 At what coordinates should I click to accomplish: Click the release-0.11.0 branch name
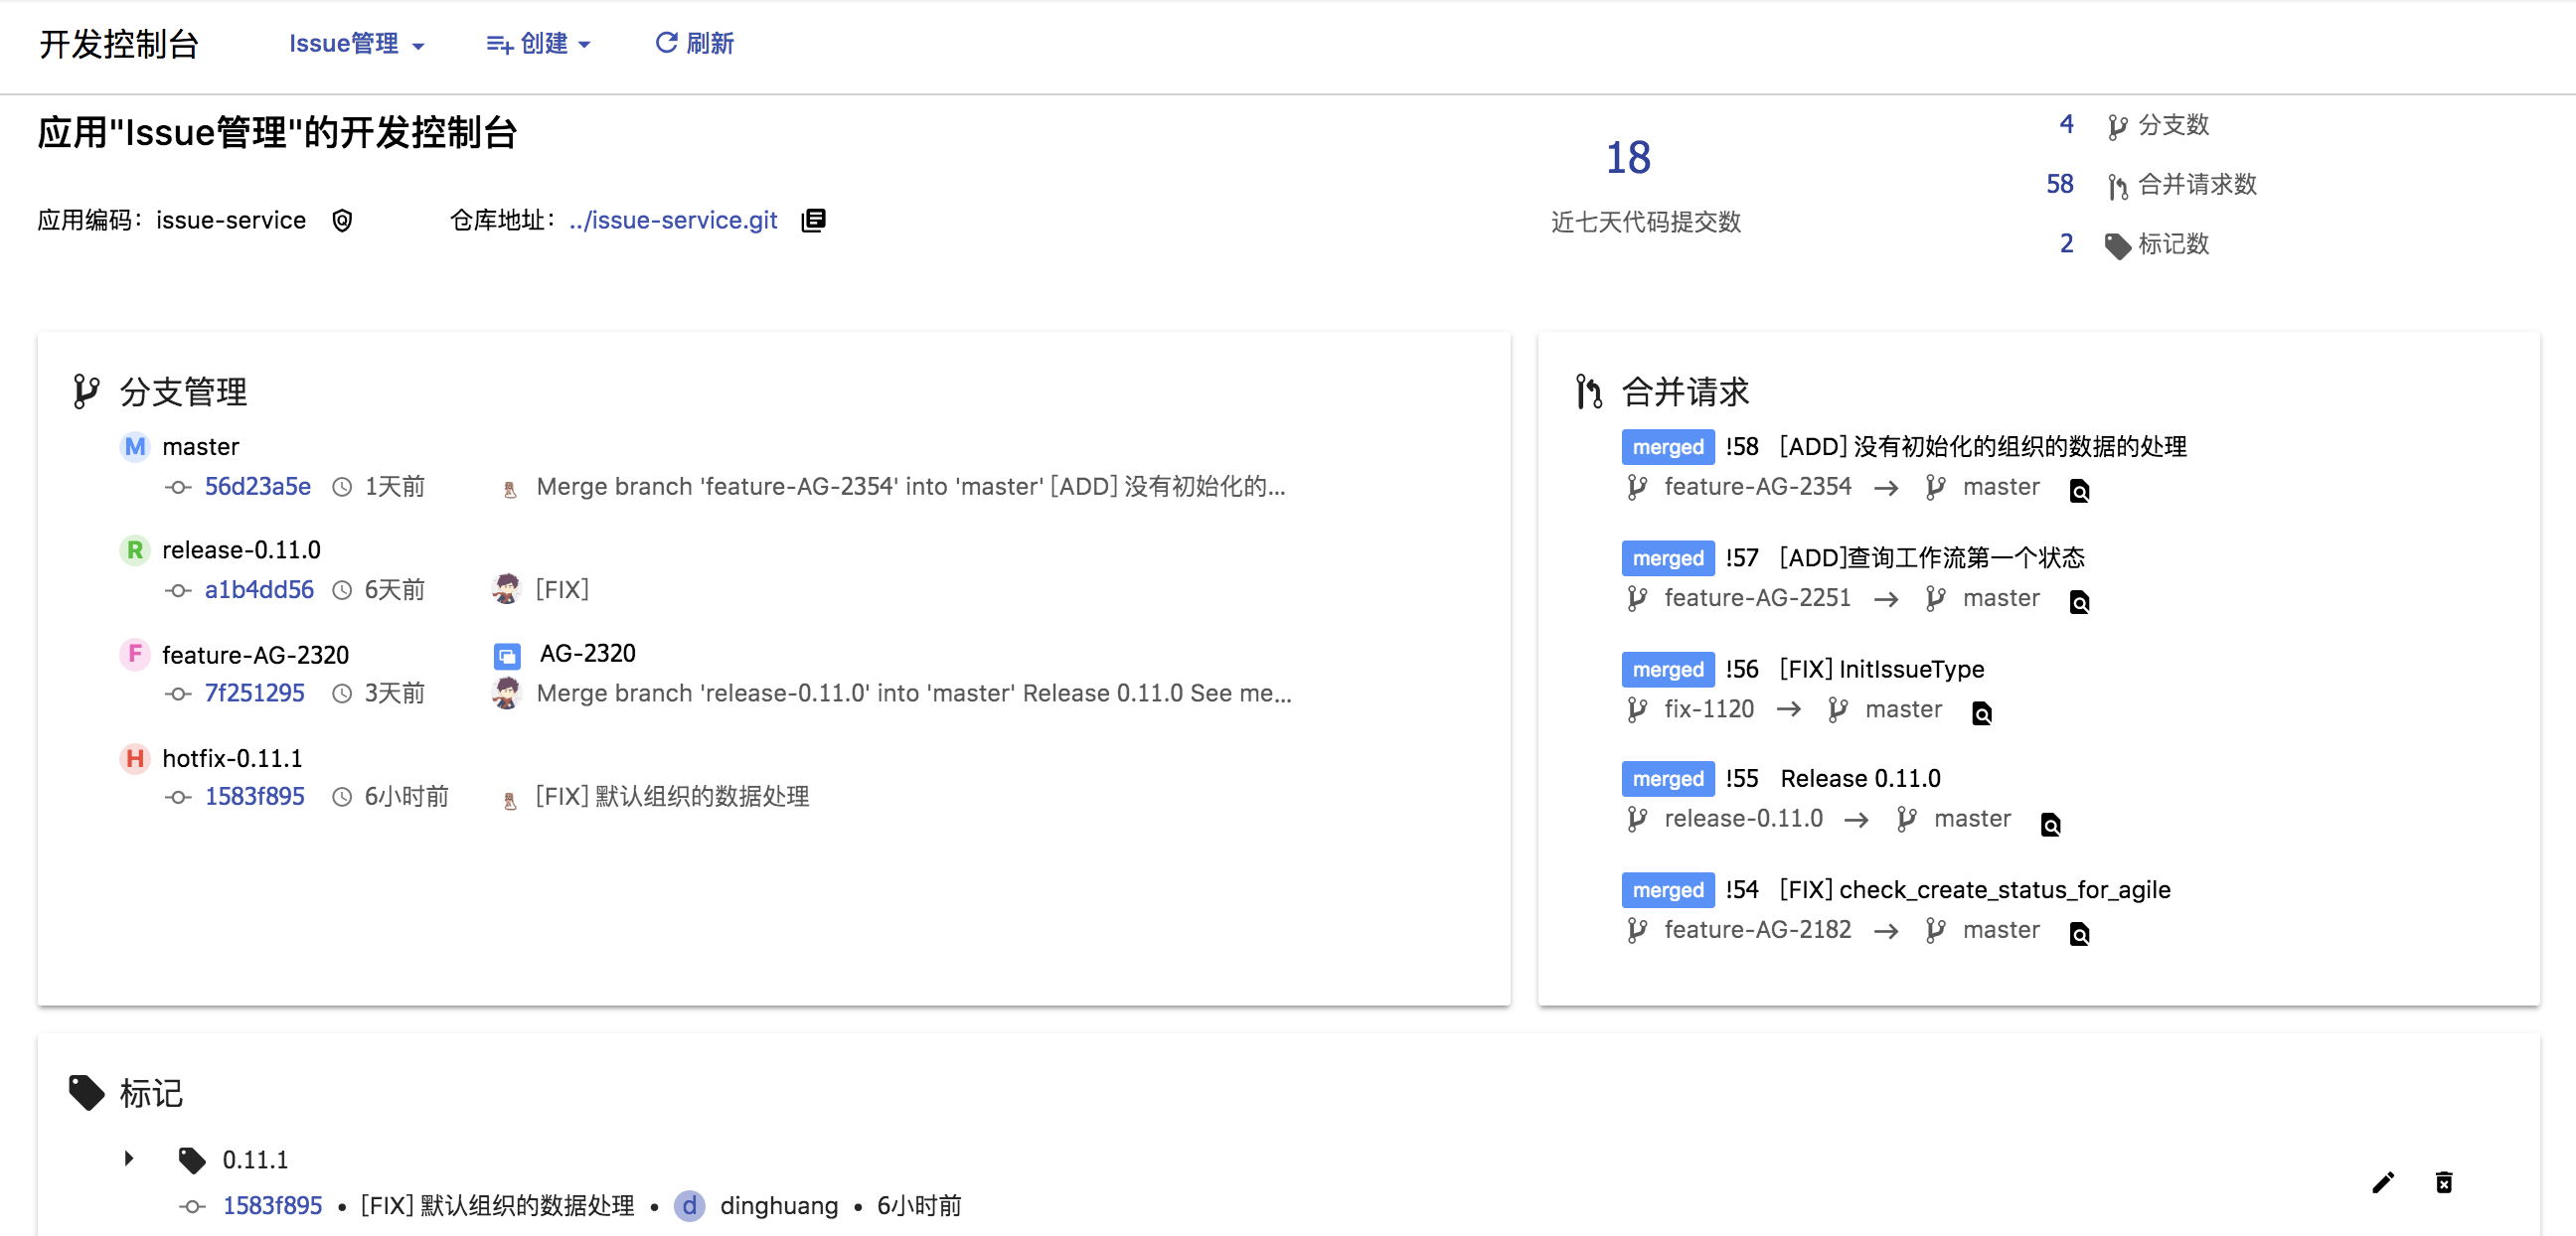241,551
